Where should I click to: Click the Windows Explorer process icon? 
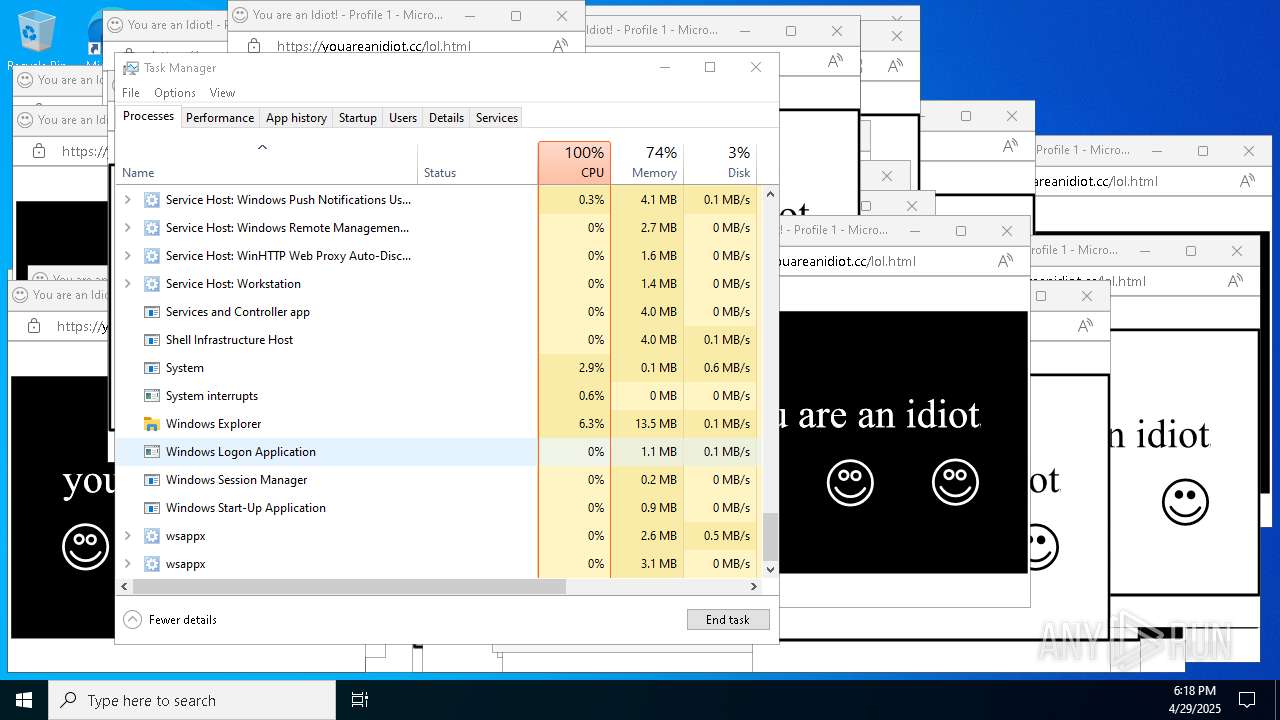click(152, 424)
